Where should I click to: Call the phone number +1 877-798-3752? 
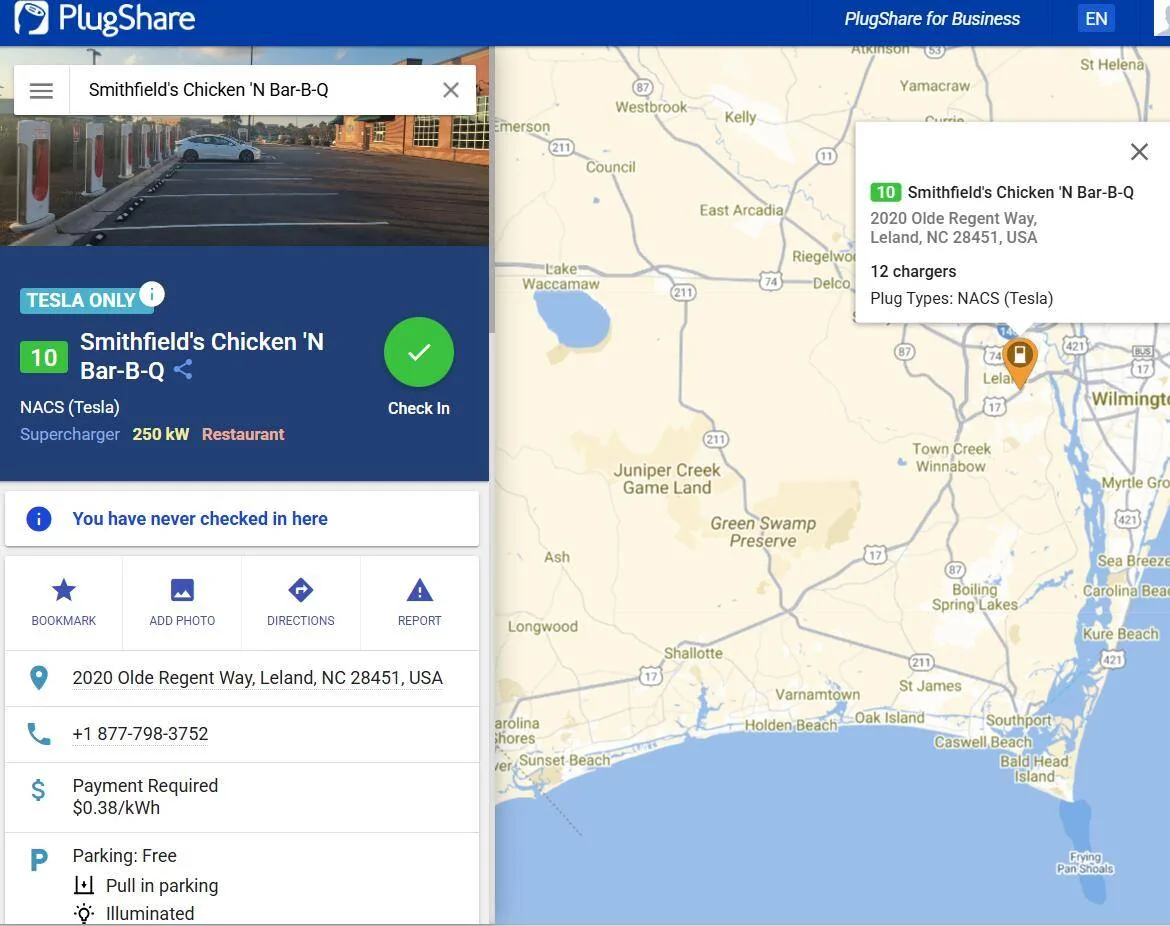(140, 734)
